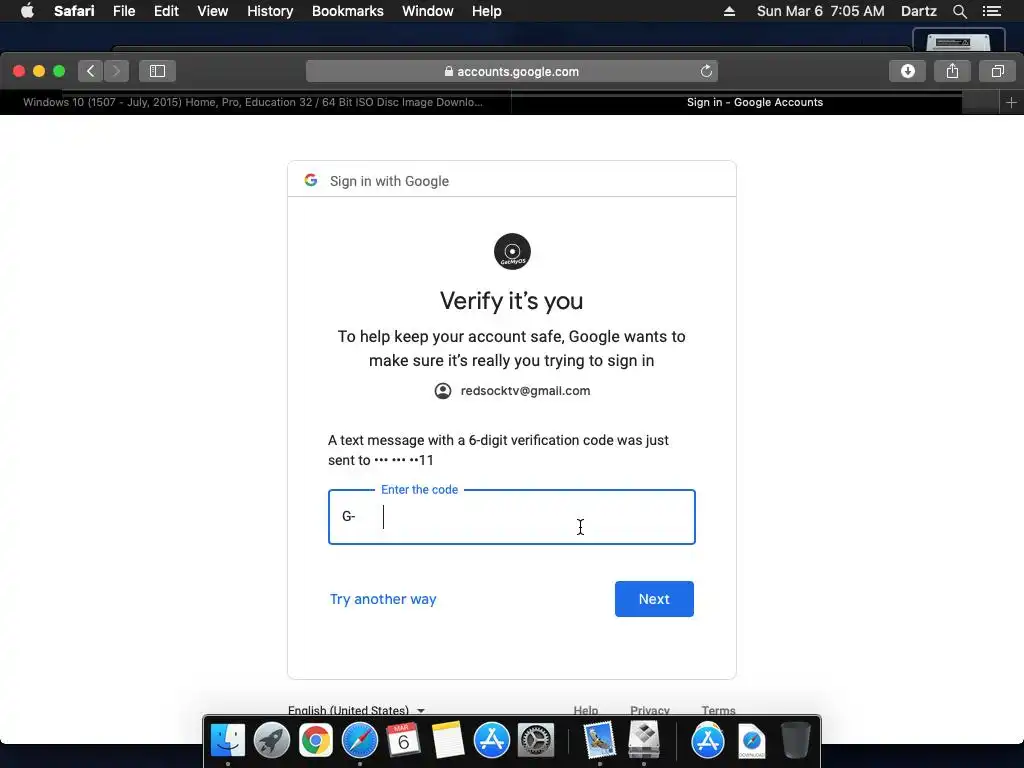Click the Try another way link
The height and width of the screenshot is (768, 1024).
pos(383,599)
